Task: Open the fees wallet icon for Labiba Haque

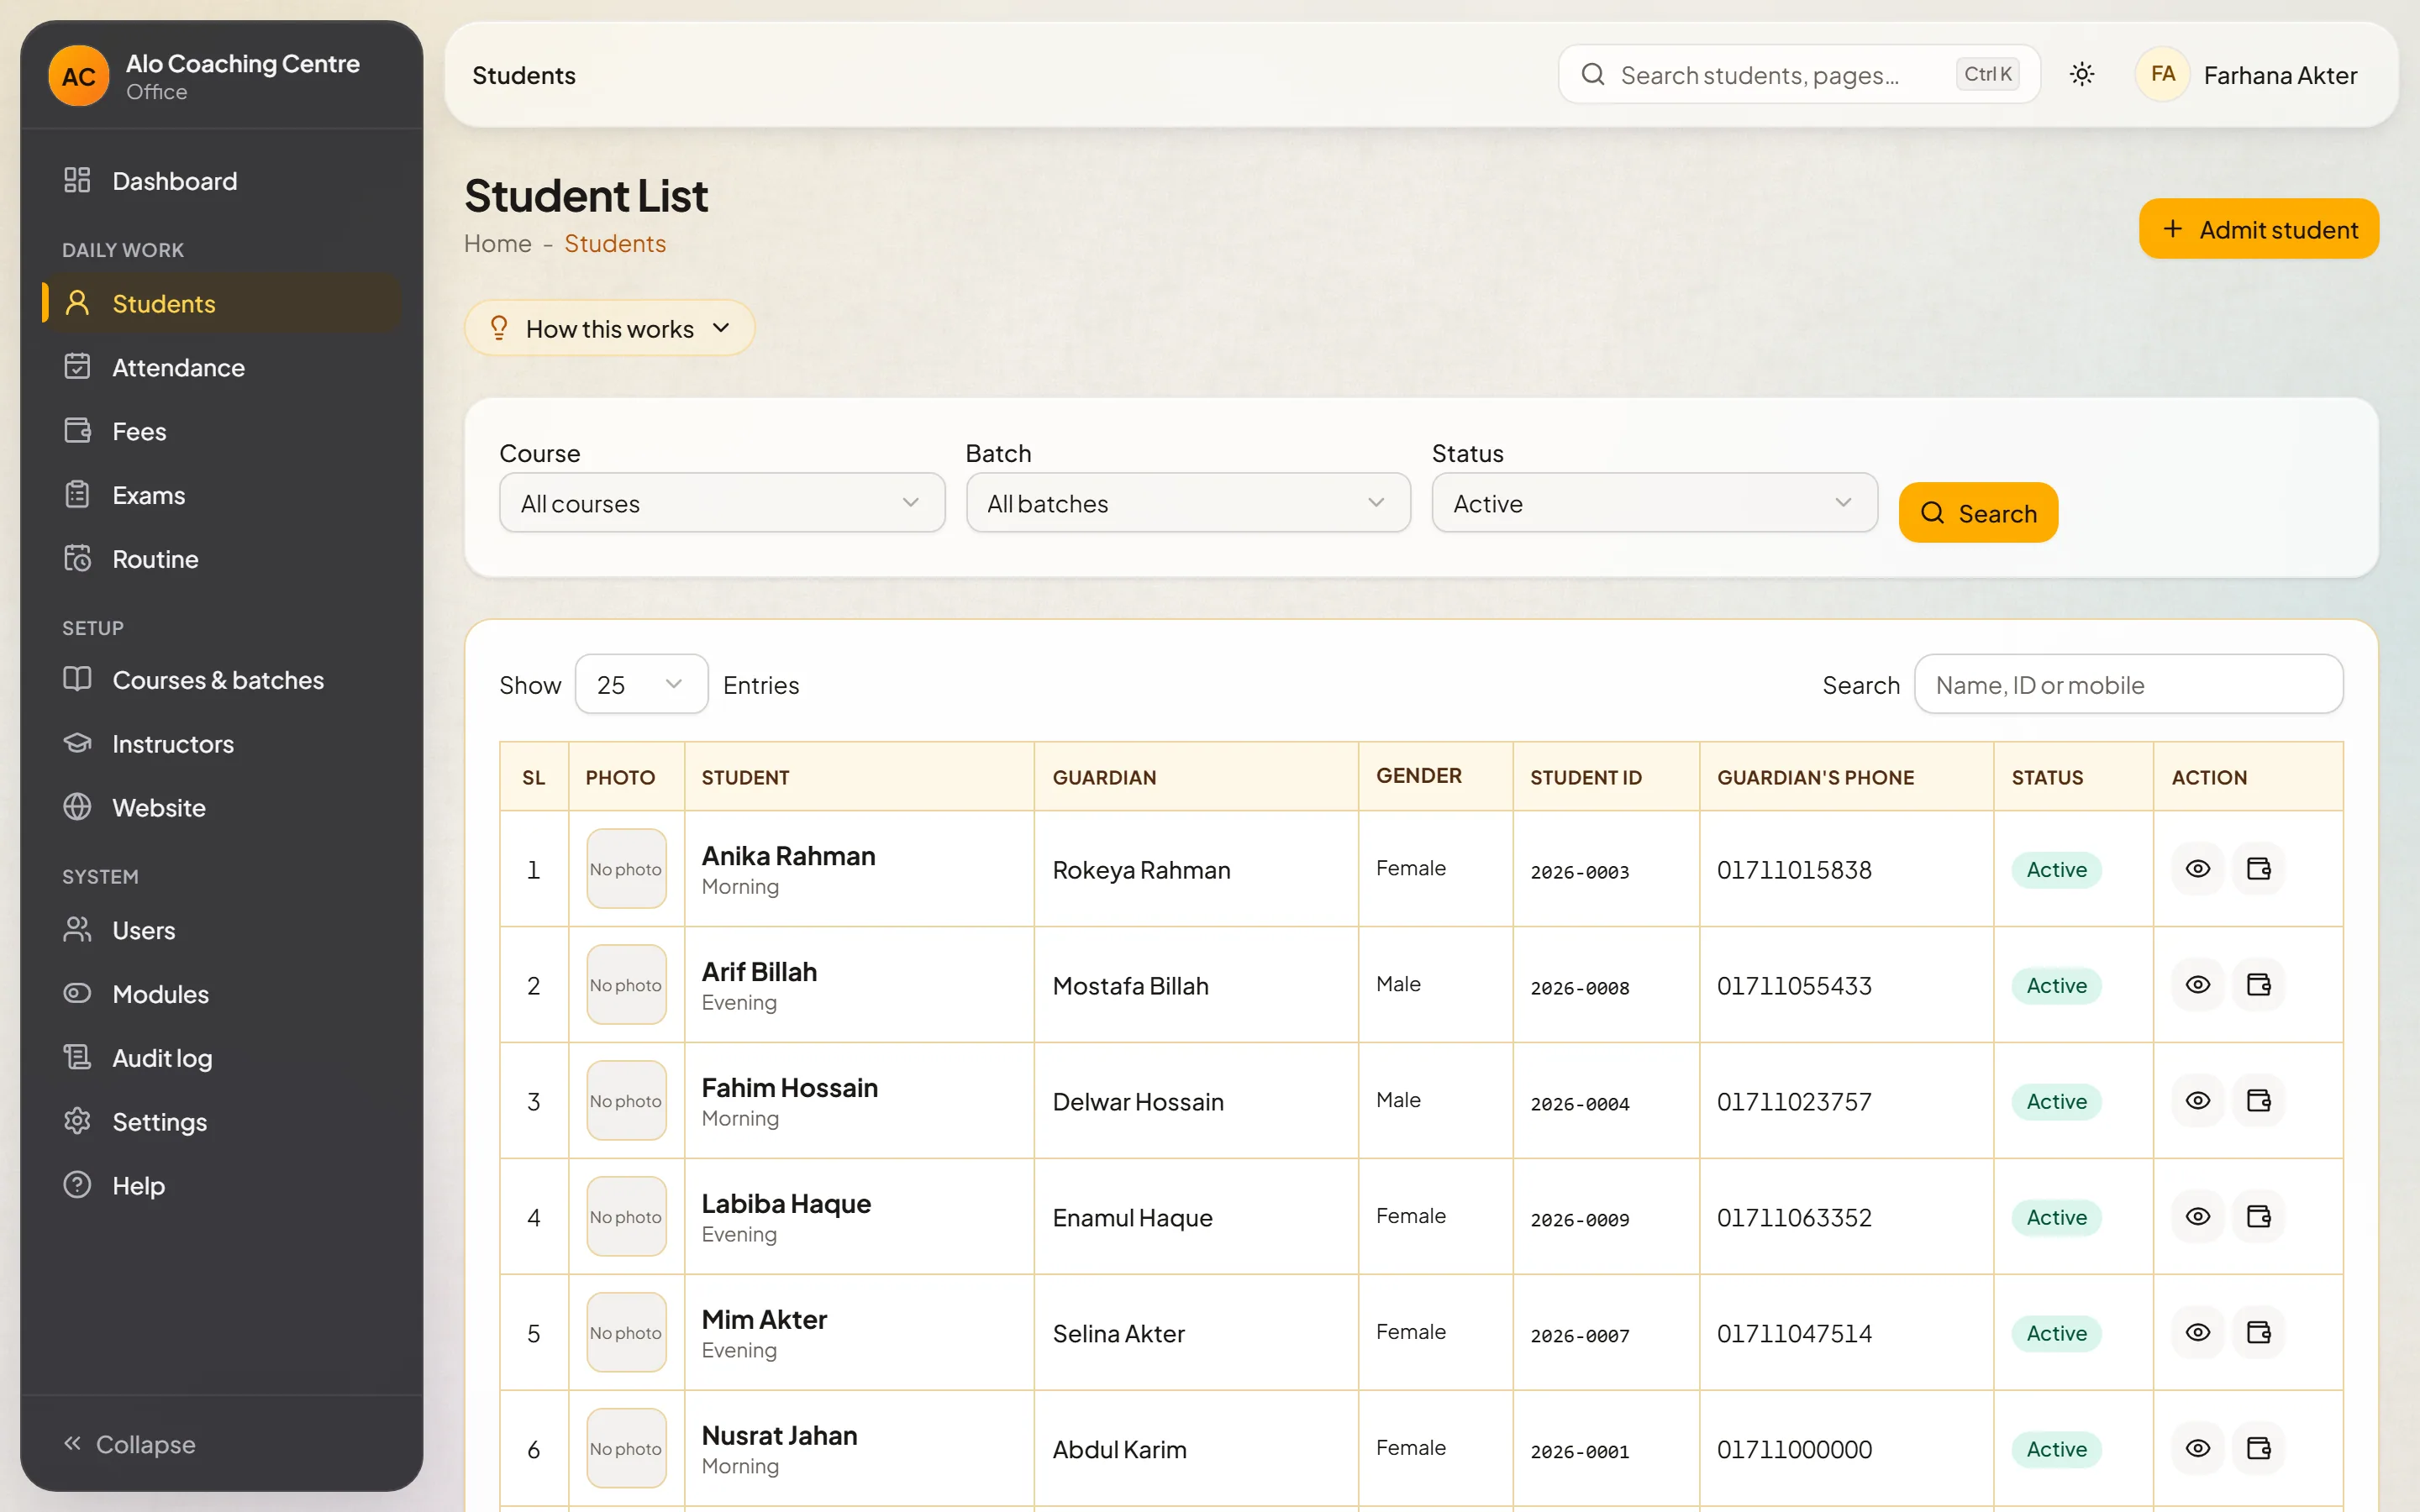Action: (2259, 1217)
